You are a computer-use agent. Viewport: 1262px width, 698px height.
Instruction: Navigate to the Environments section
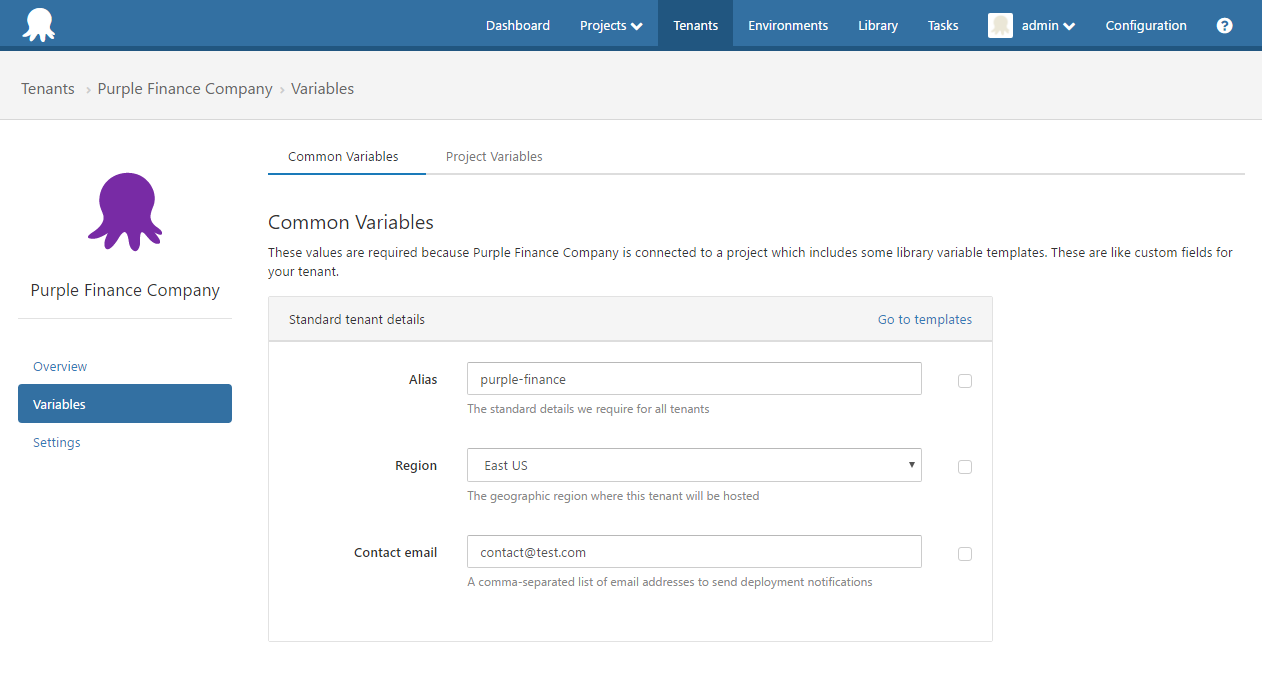pos(787,25)
